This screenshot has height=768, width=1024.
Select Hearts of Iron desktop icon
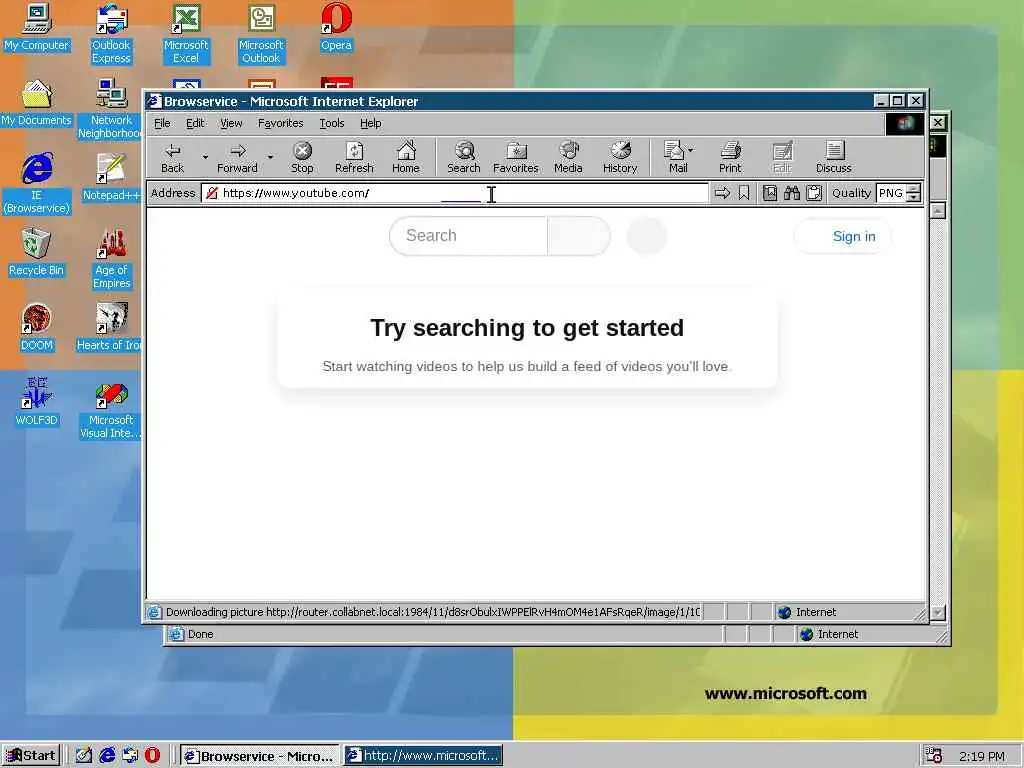click(x=110, y=327)
